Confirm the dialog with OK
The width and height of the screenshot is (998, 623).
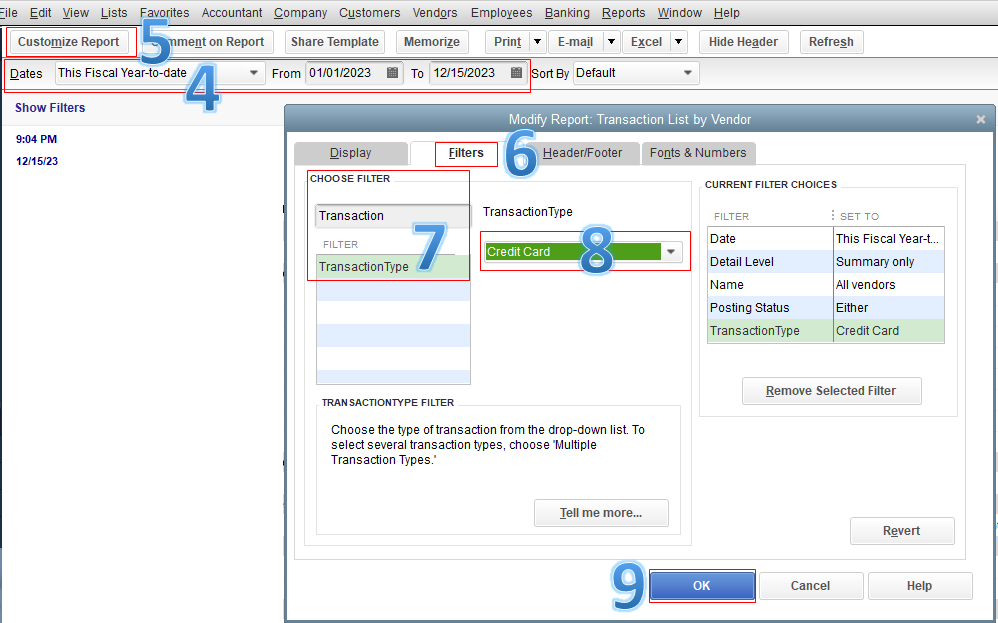point(702,585)
